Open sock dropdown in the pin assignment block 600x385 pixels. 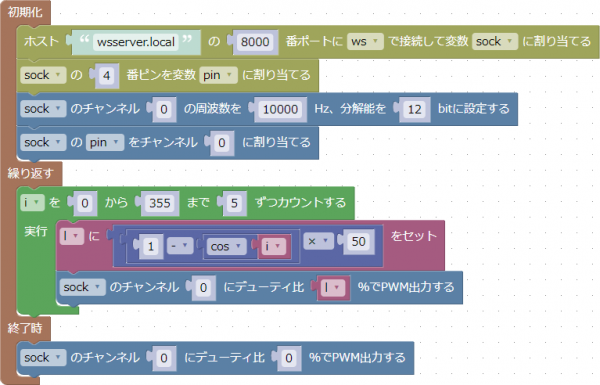[x=43, y=75]
